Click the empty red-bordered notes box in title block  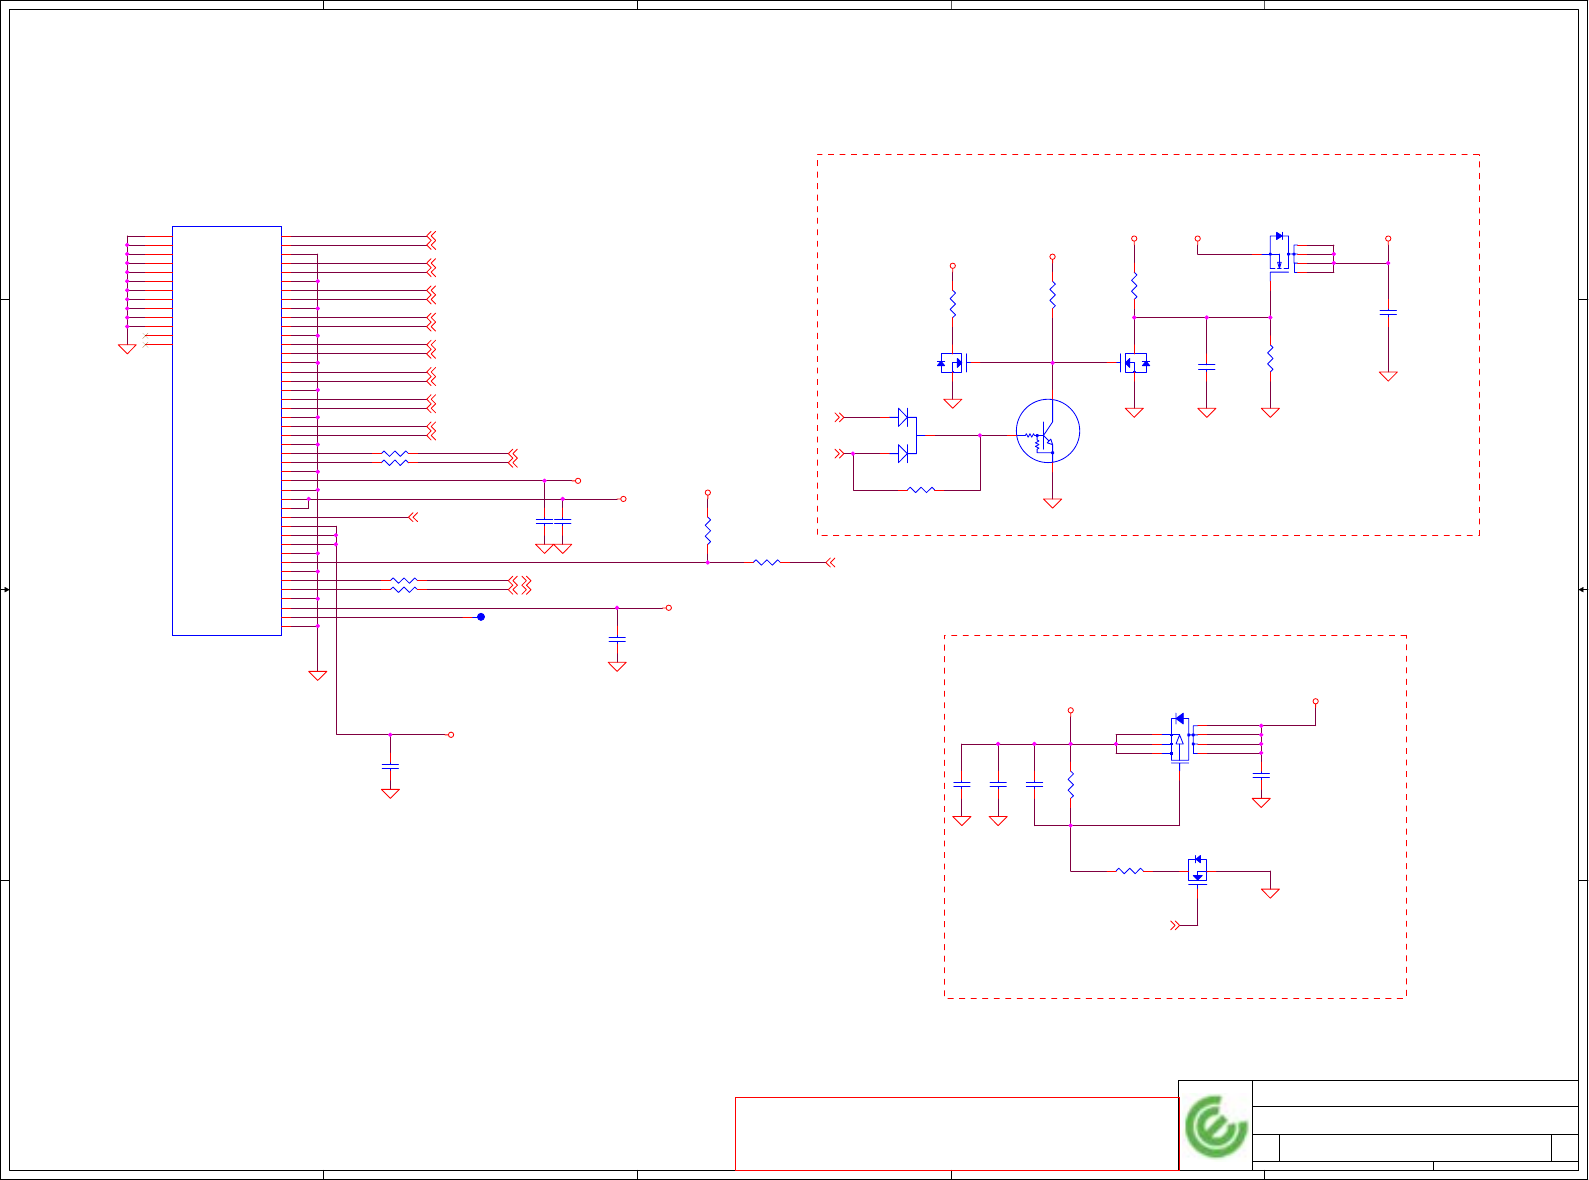coord(957,1133)
